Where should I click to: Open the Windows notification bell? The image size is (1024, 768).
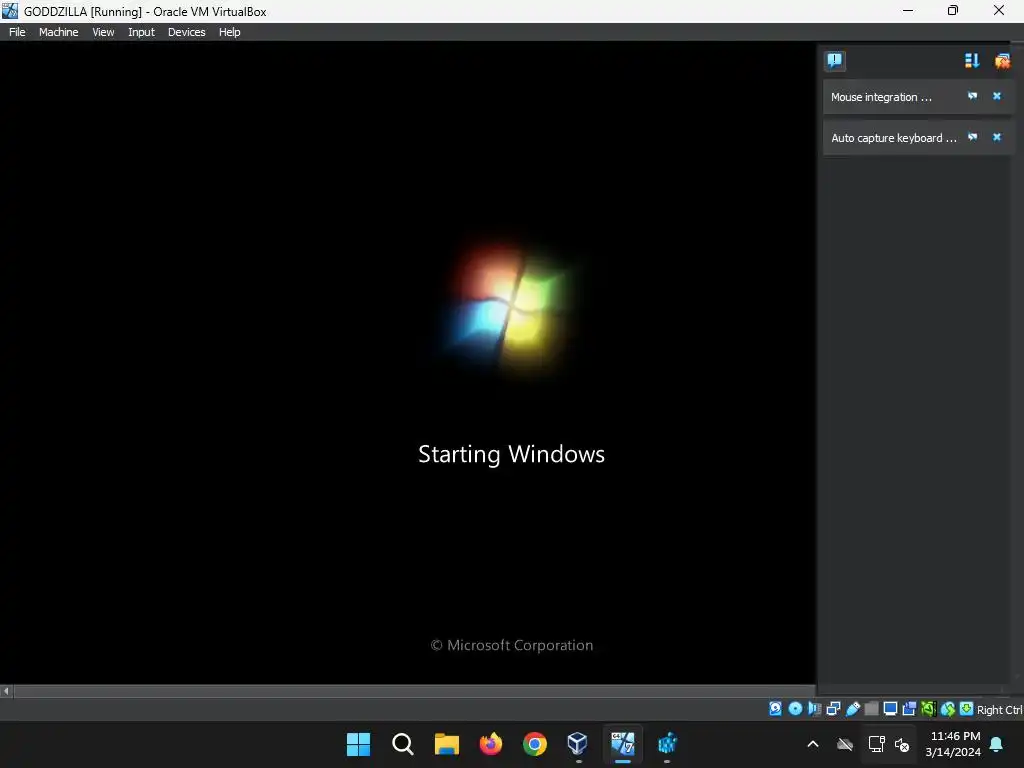[x=997, y=744]
